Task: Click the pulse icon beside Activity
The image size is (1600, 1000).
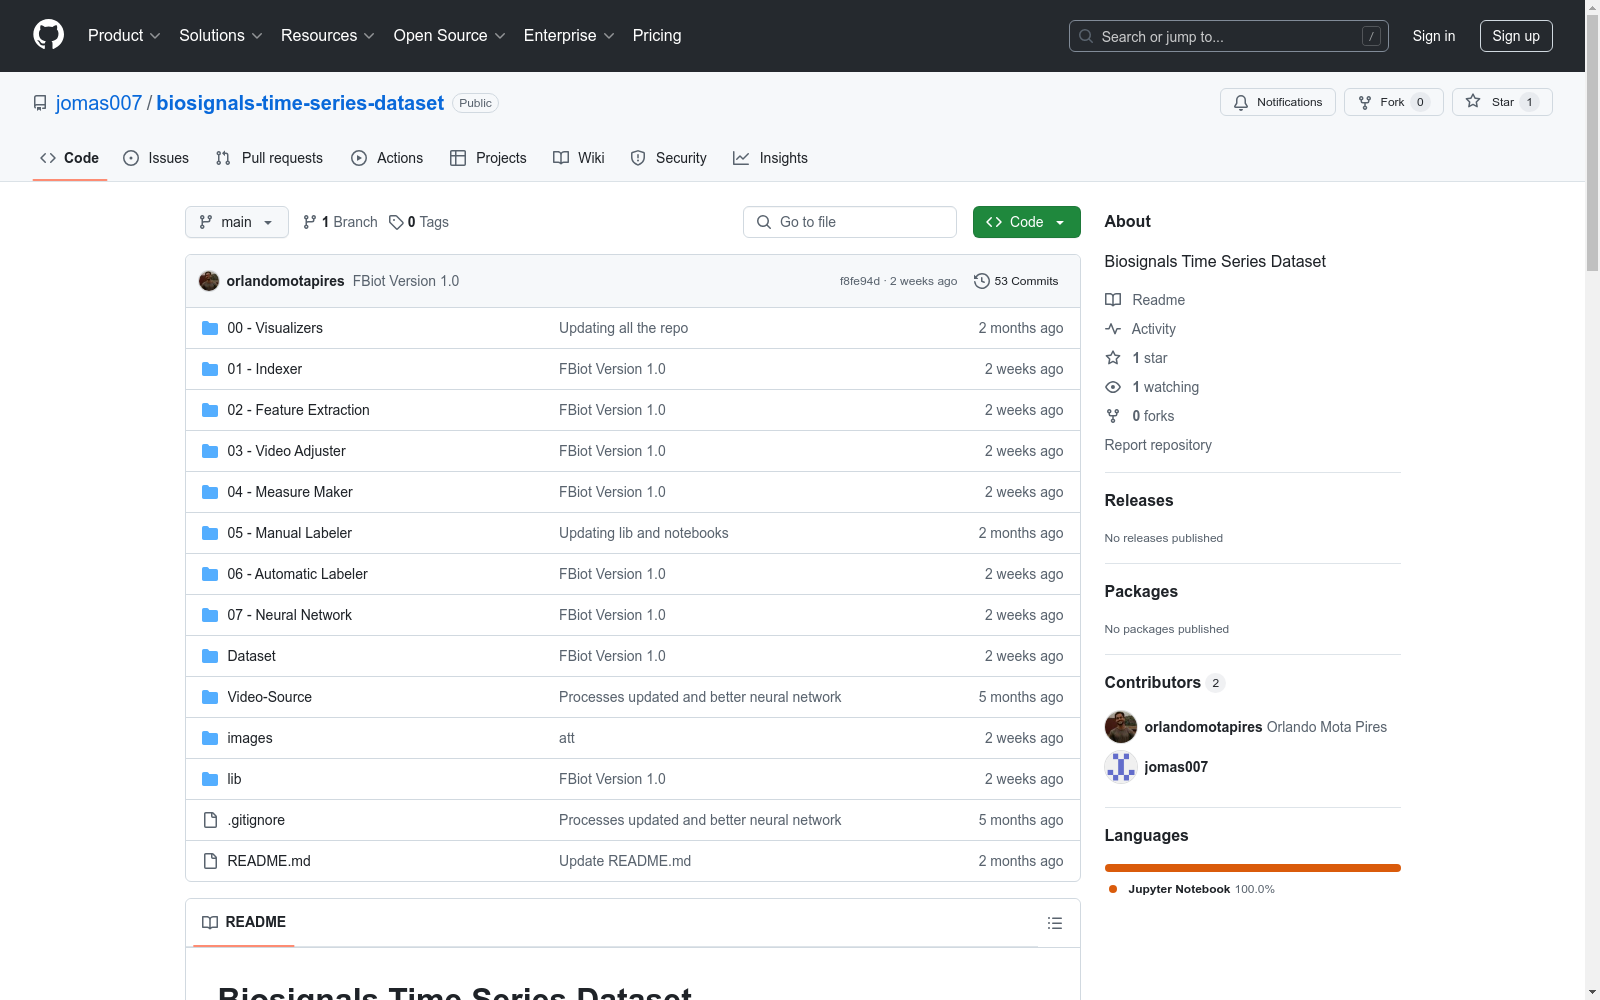Action: tap(1113, 329)
